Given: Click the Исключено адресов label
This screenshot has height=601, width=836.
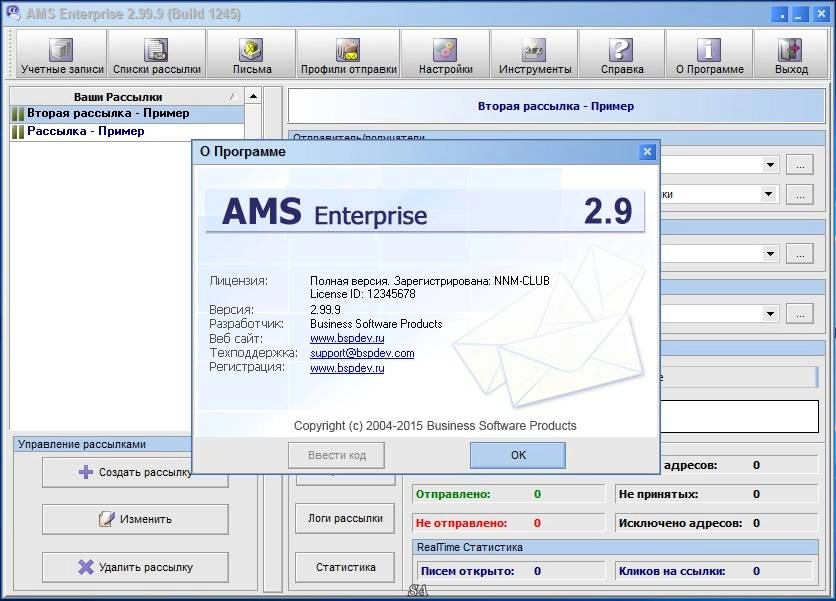Looking at the screenshot, I should pos(680,523).
